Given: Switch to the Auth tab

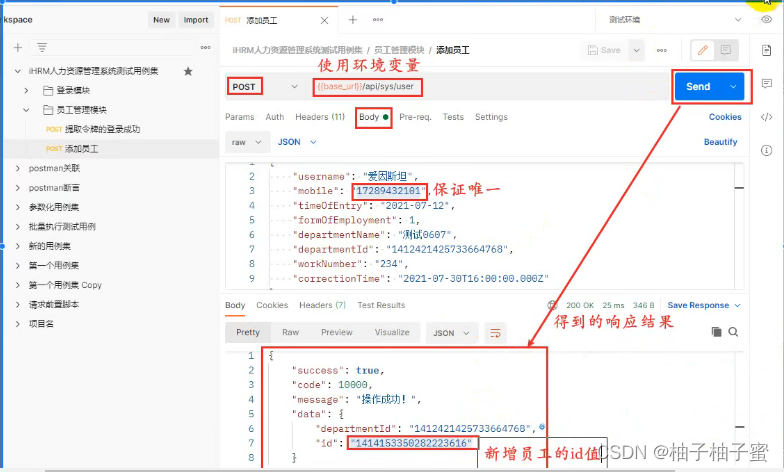Looking at the screenshot, I should coord(274,117).
